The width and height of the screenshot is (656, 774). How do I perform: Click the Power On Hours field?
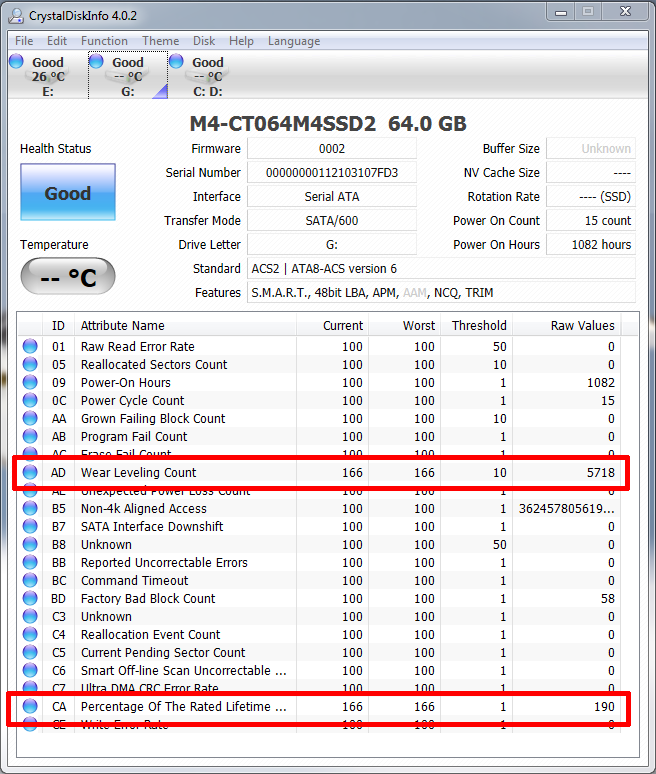coord(591,244)
